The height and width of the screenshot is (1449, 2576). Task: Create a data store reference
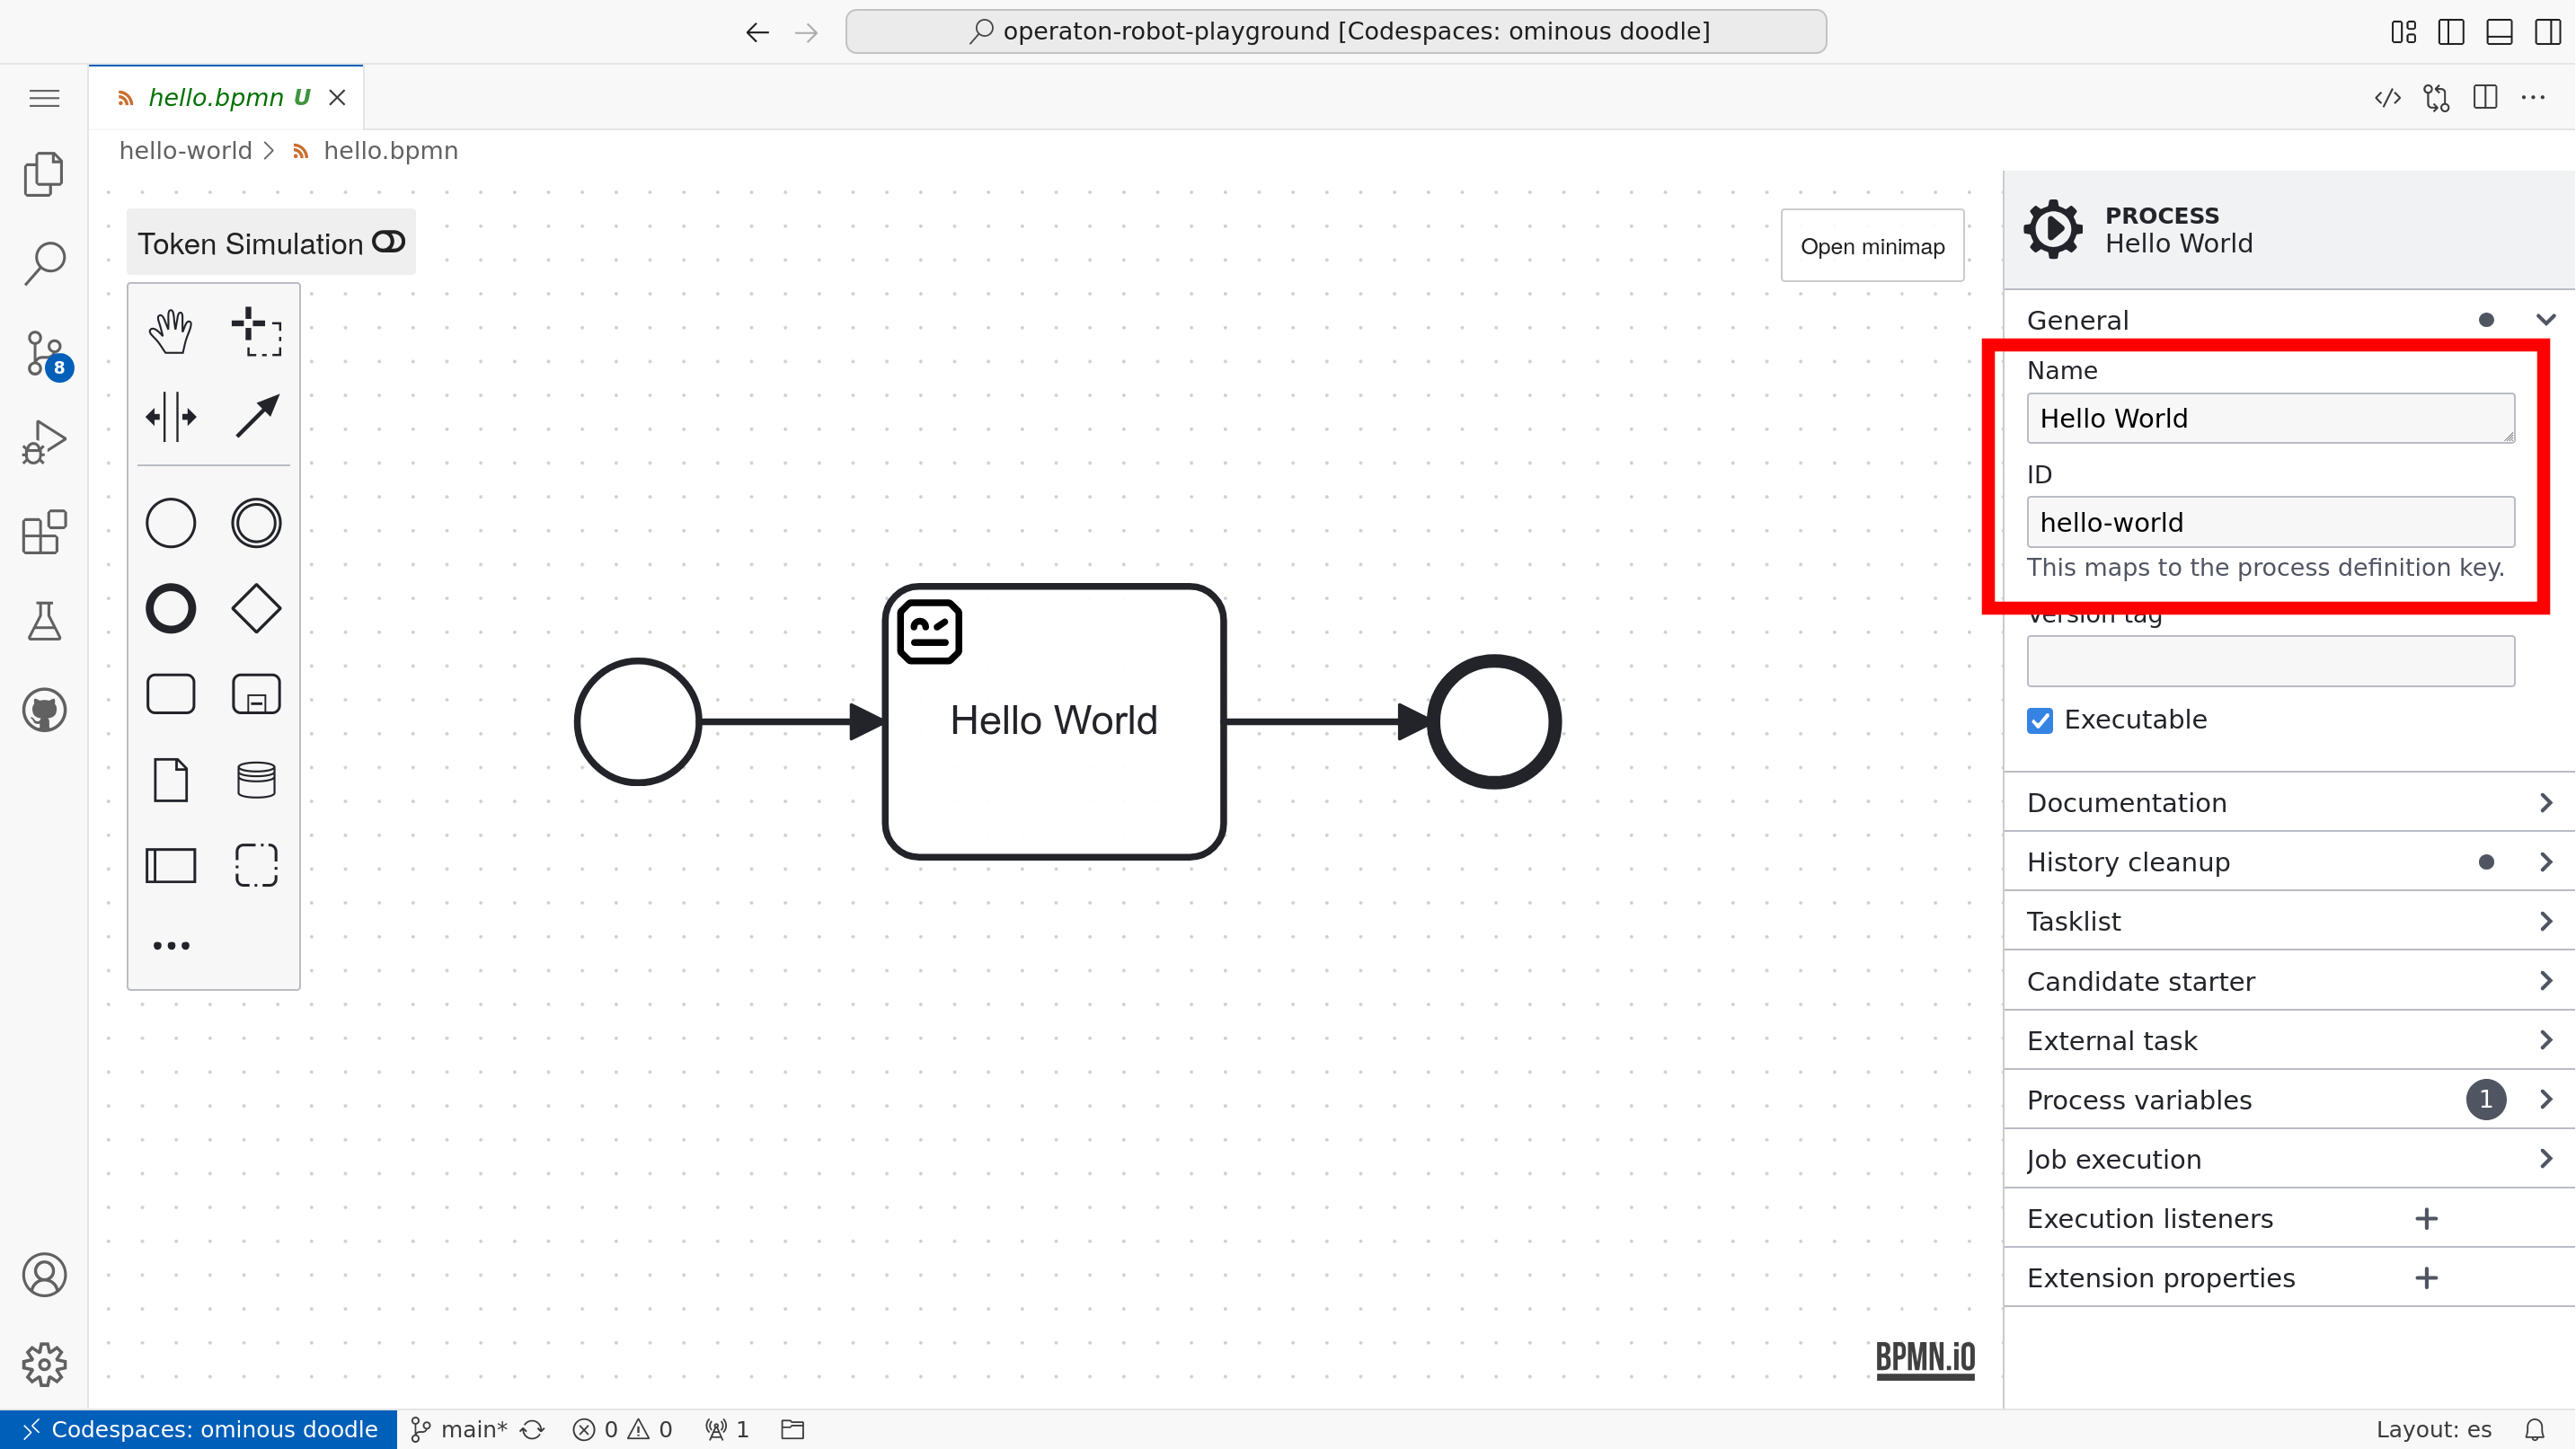(256, 780)
